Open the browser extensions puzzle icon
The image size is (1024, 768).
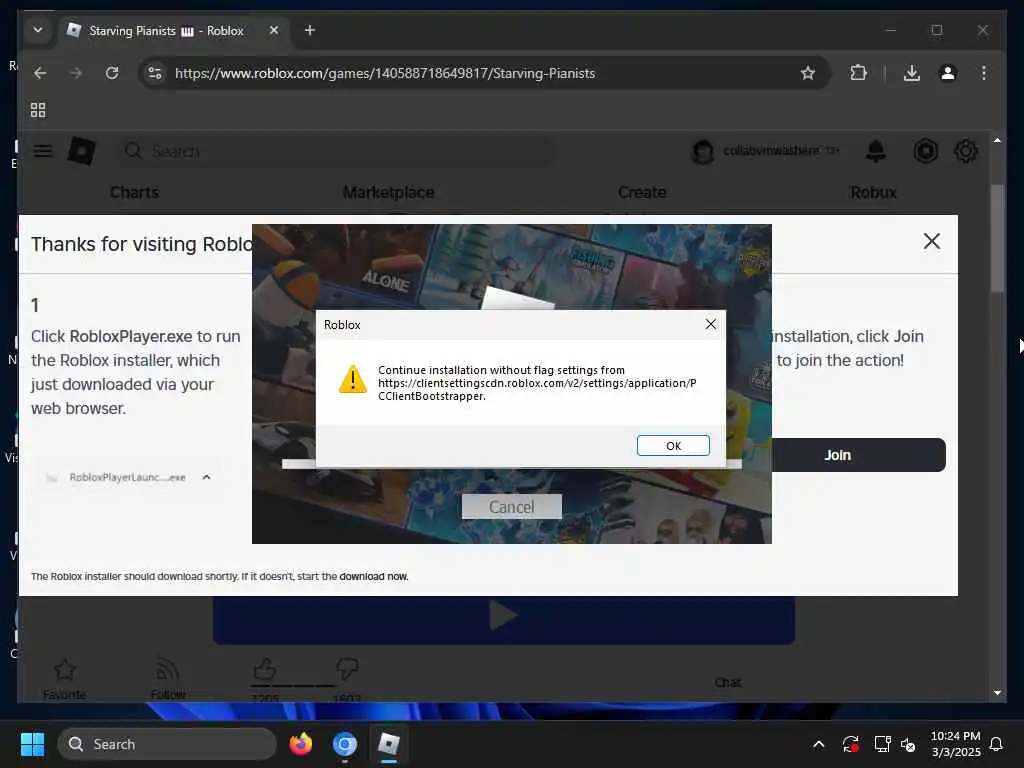858,73
